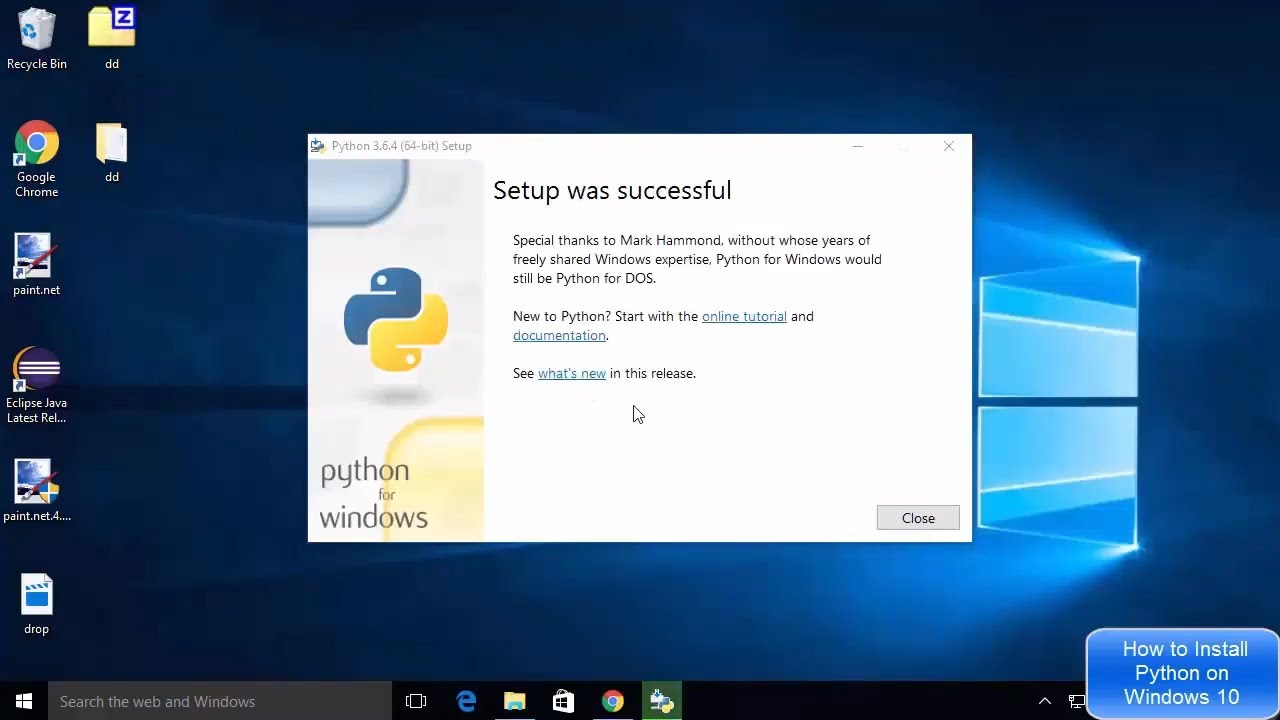The width and height of the screenshot is (1280, 720).
Task: Open the Windows Store taskbar icon
Action: tap(563, 701)
